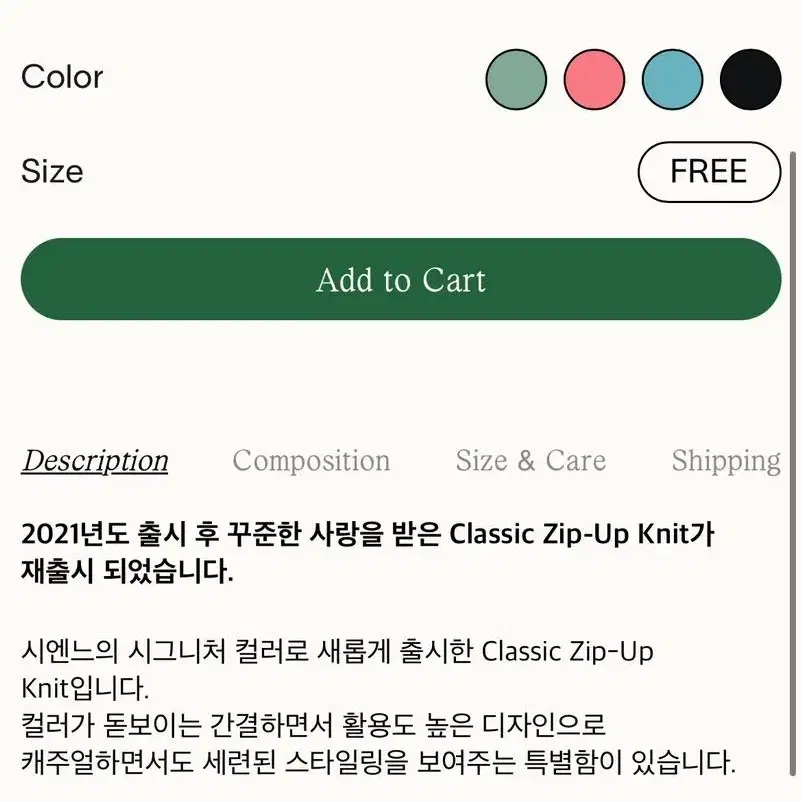Pick the sky blue color swatch
Screen dimensions: 802x802
click(672, 79)
